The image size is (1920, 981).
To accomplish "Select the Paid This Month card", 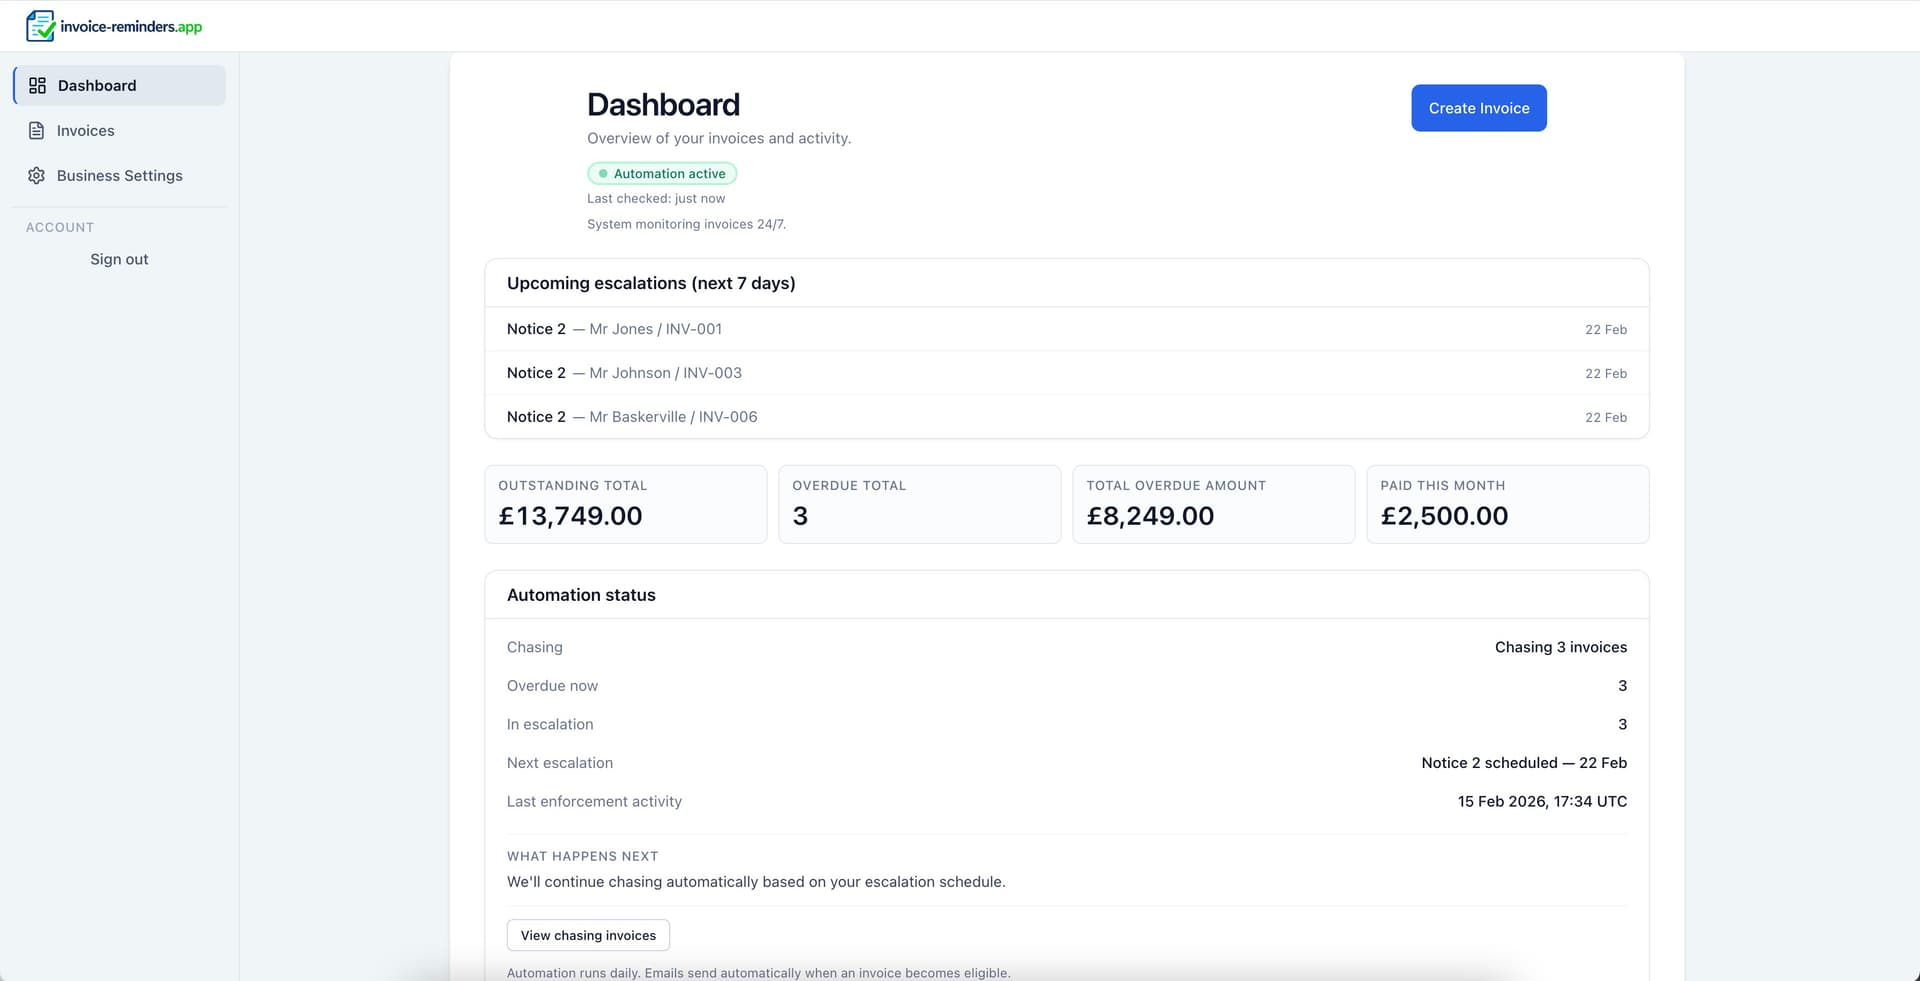I will coord(1507,504).
